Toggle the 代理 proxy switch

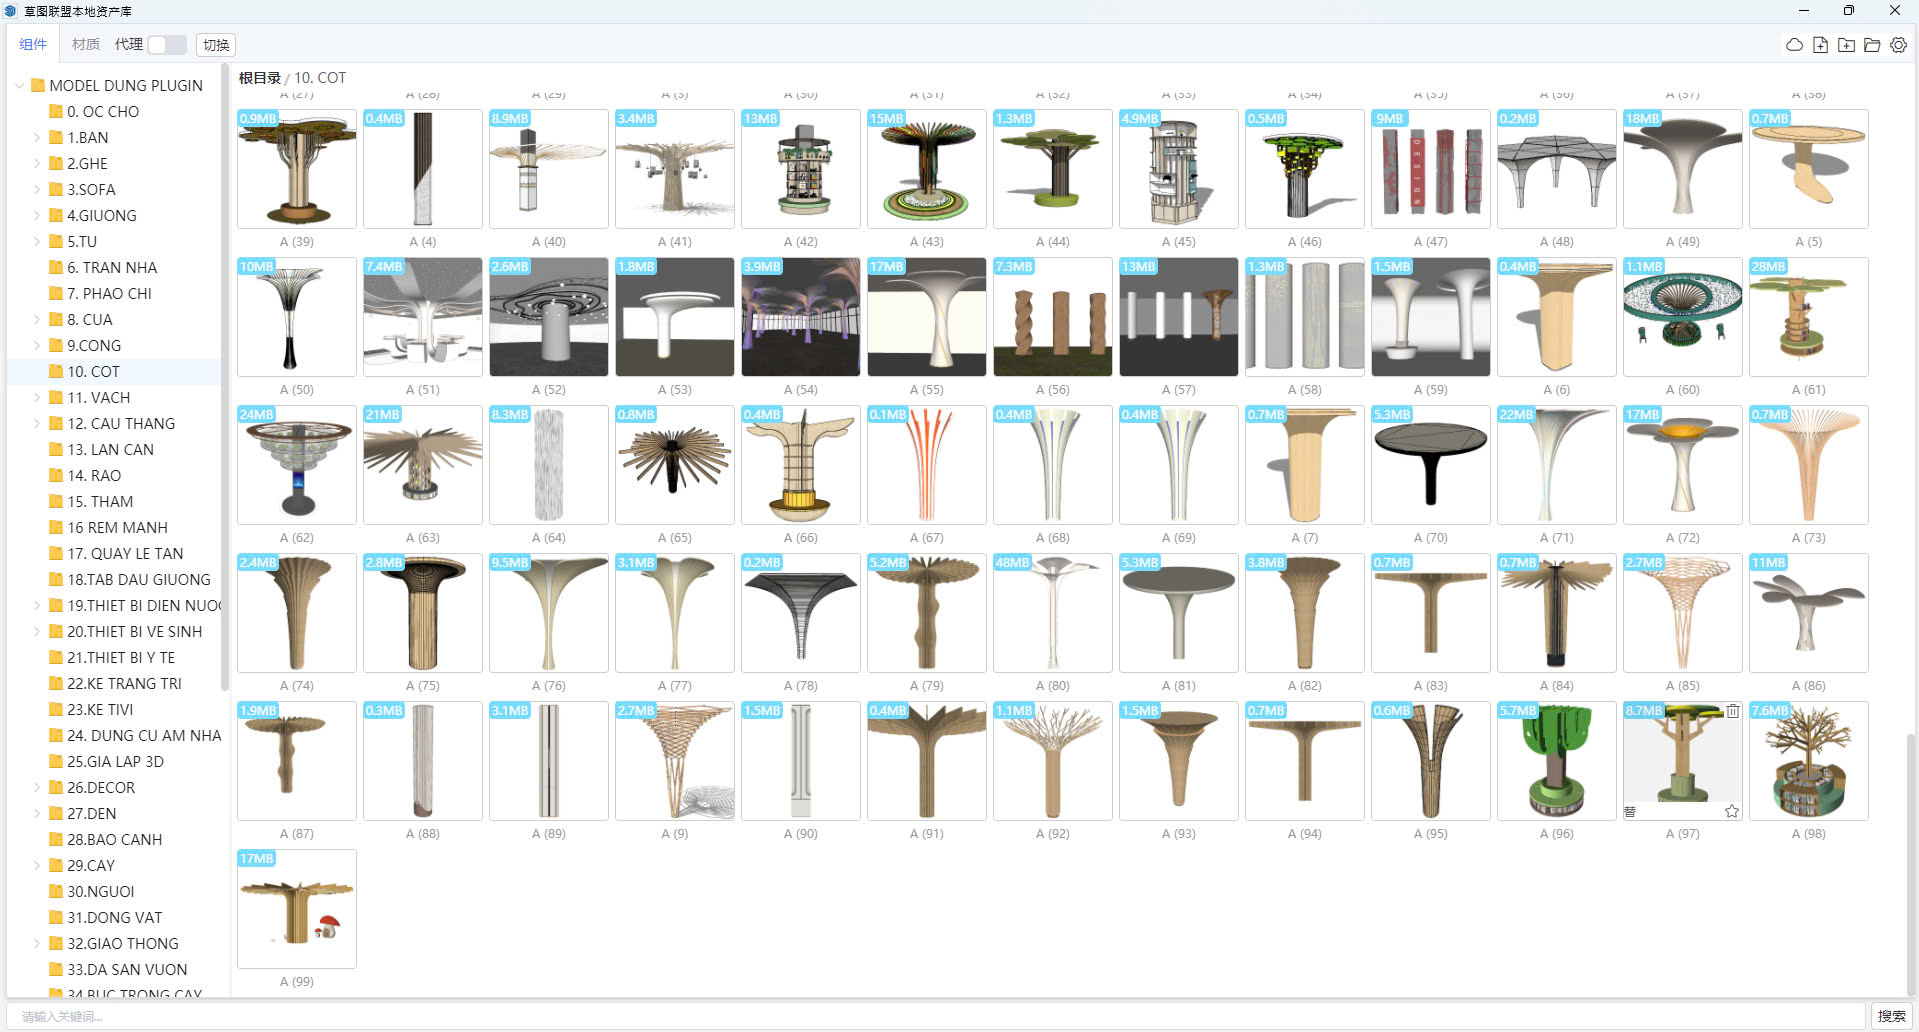(x=166, y=45)
